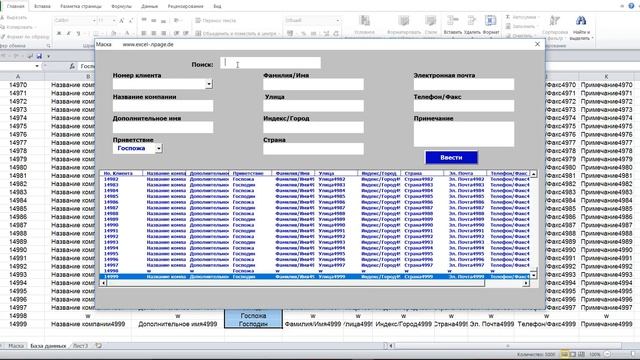Select the База данных sheet tab

(48, 346)
